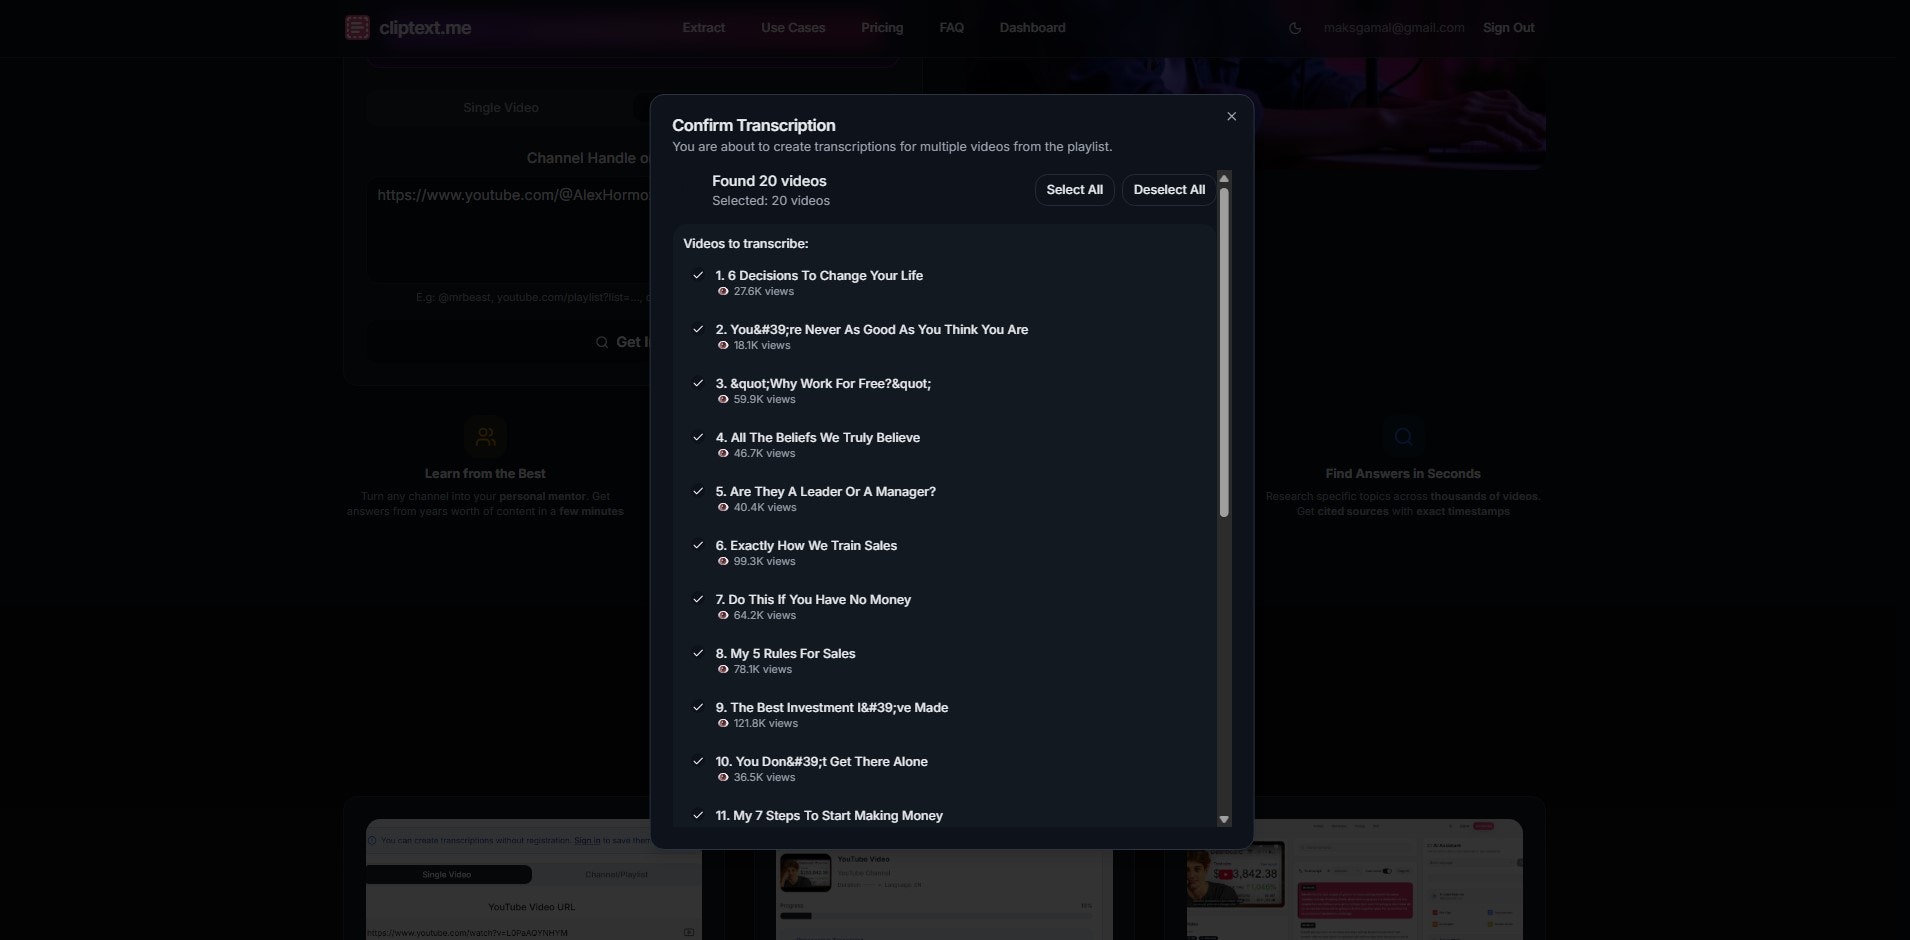Click the maksgamal@gmail.com account email
Image resolution: width=1910 pixels, height=940 pixels.
[1394, 28]
